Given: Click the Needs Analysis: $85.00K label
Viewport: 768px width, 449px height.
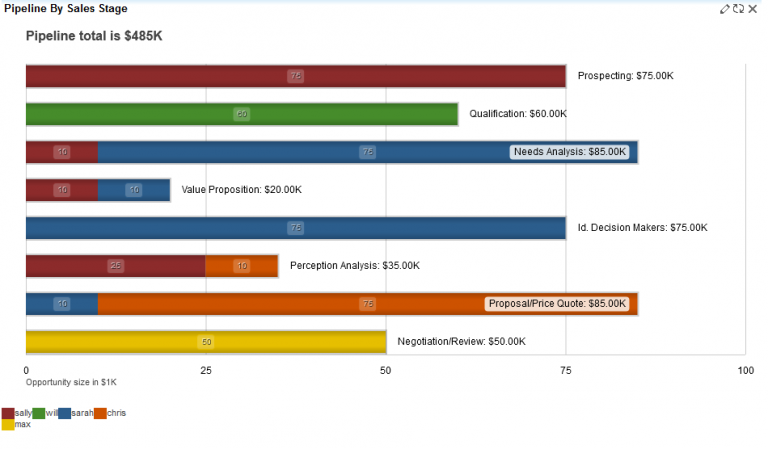Looking at the screenshot, I should [x=569, y=152].
